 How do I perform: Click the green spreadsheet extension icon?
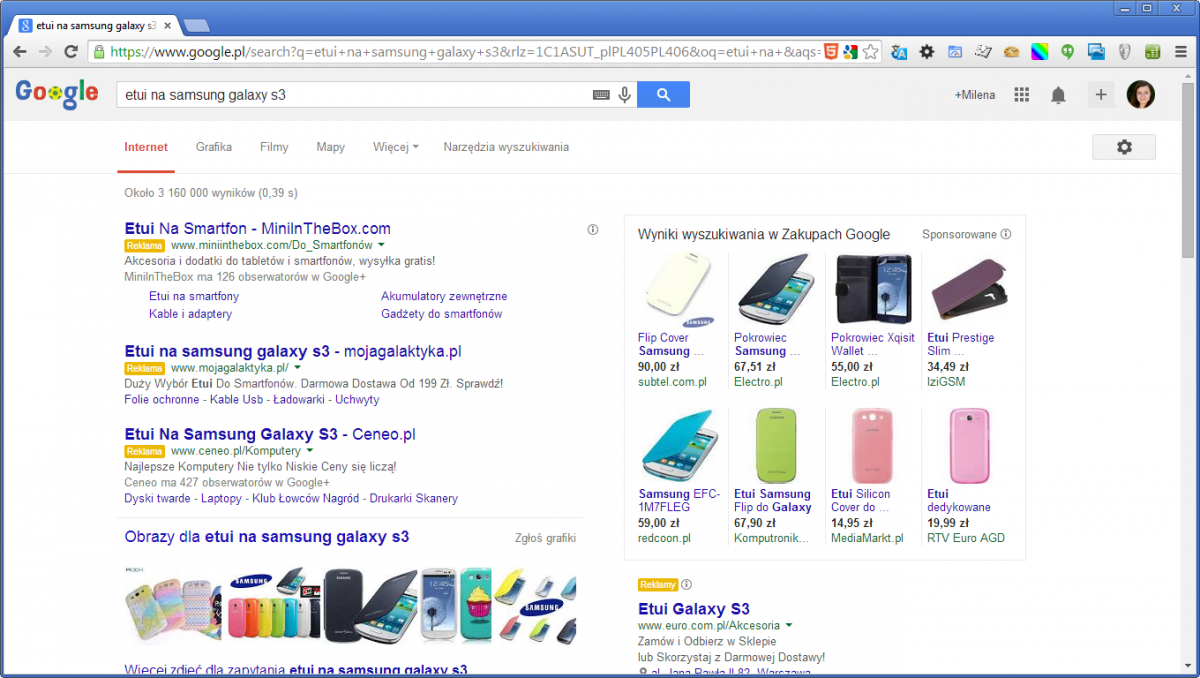pos(1152,51)
